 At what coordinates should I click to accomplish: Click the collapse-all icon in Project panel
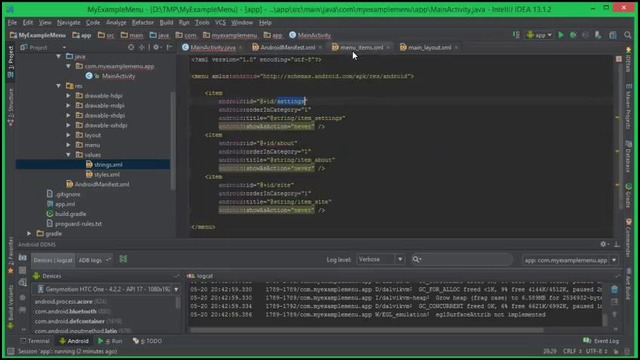[142, 47]
